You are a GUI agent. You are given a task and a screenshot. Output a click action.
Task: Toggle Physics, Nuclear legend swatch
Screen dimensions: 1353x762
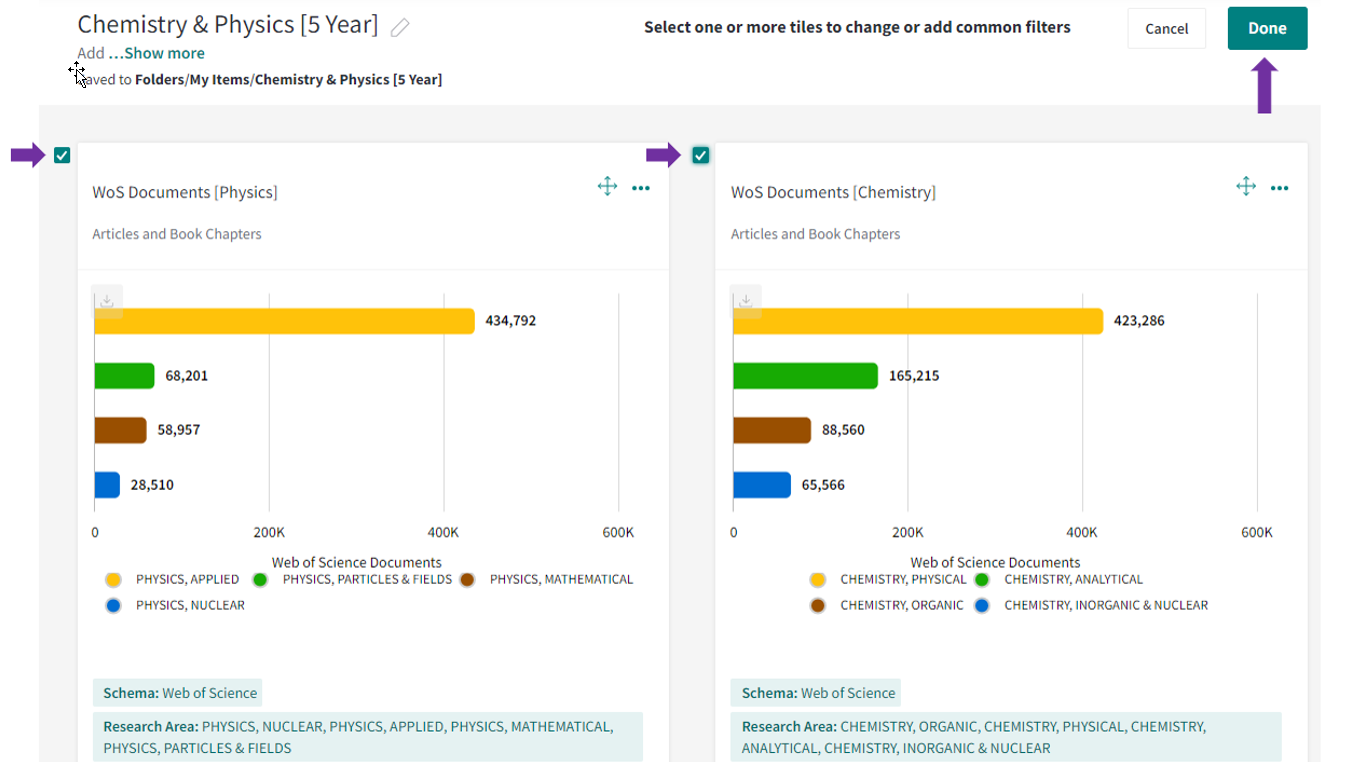point(114,606)
